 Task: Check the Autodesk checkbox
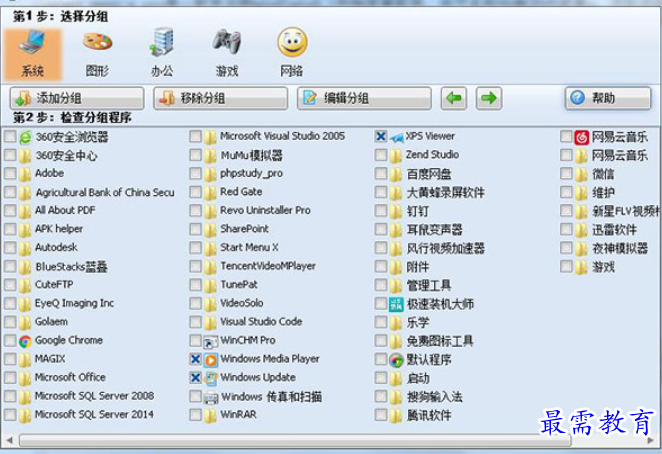click(10, 247)
